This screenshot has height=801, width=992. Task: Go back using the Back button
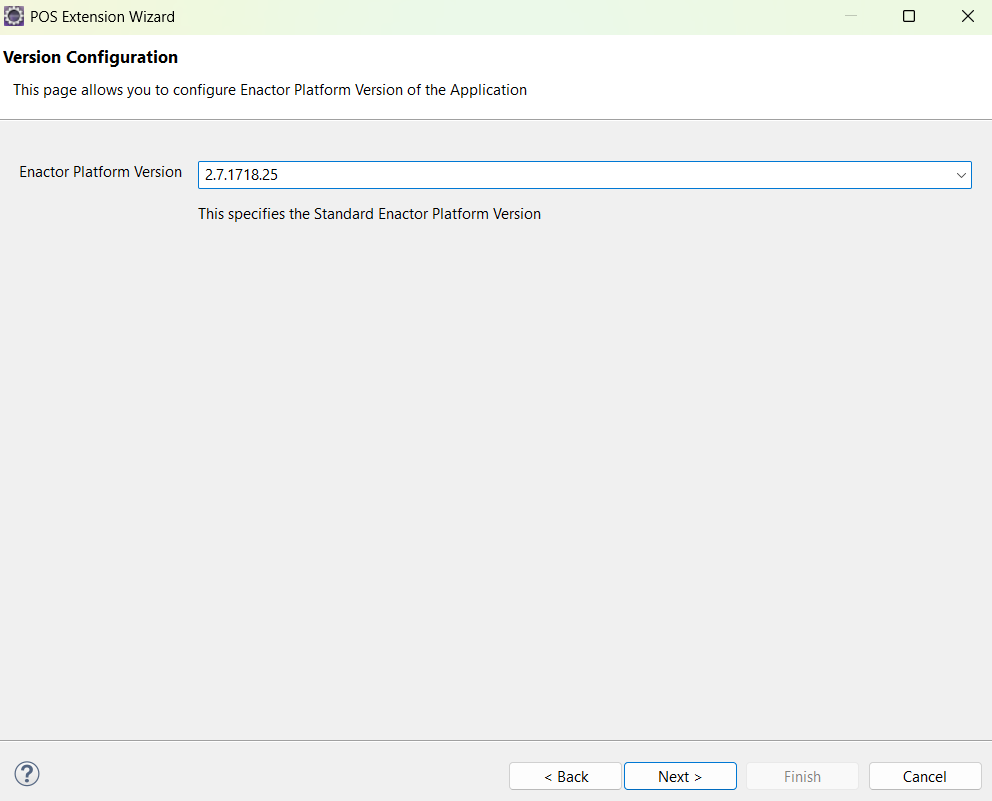click(x=565, y=776)
